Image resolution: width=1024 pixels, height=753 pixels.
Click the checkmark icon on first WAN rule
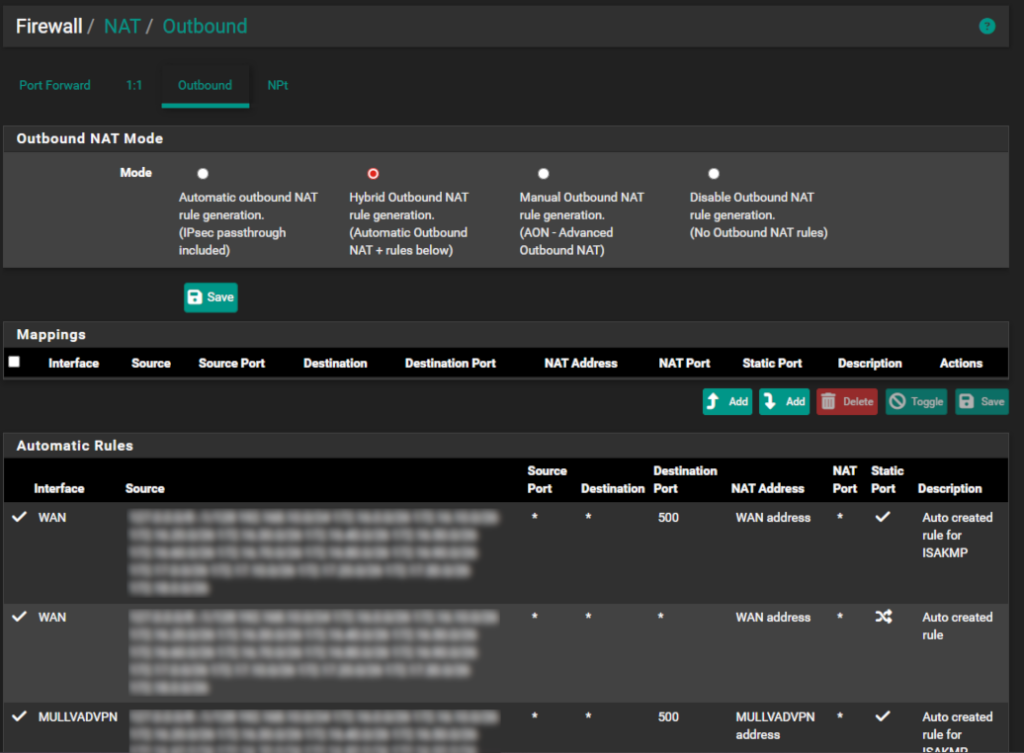(x=19, y=517)
